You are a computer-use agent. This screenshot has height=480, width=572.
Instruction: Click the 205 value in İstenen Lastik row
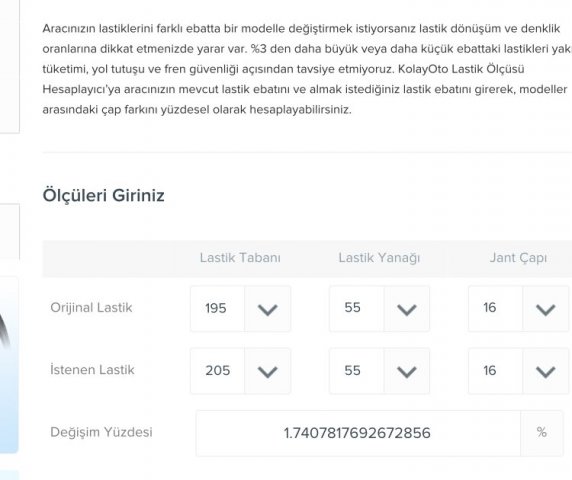coord(217,371)
